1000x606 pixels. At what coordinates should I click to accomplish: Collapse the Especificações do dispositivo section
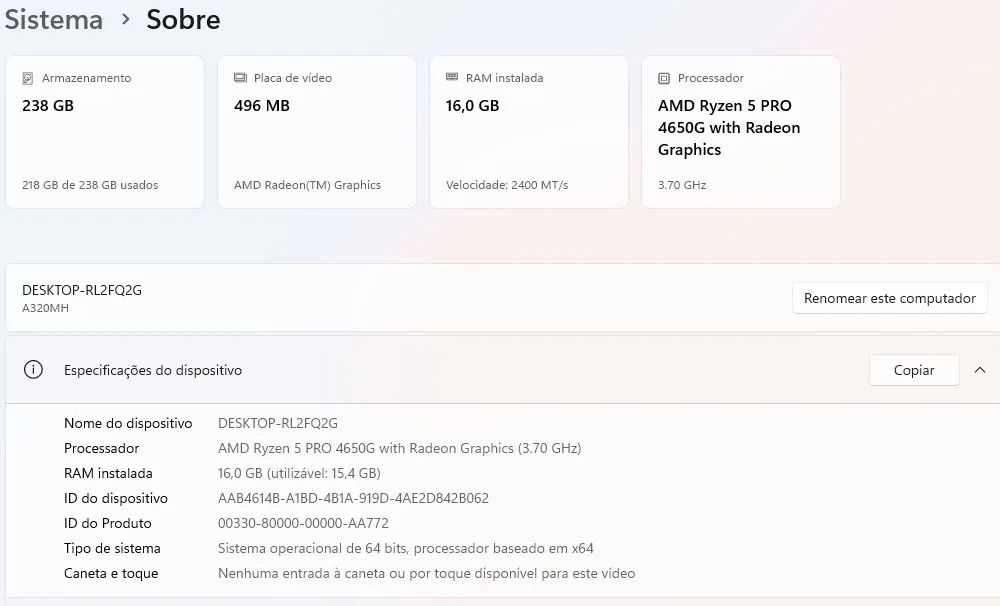tap(980, 369)
